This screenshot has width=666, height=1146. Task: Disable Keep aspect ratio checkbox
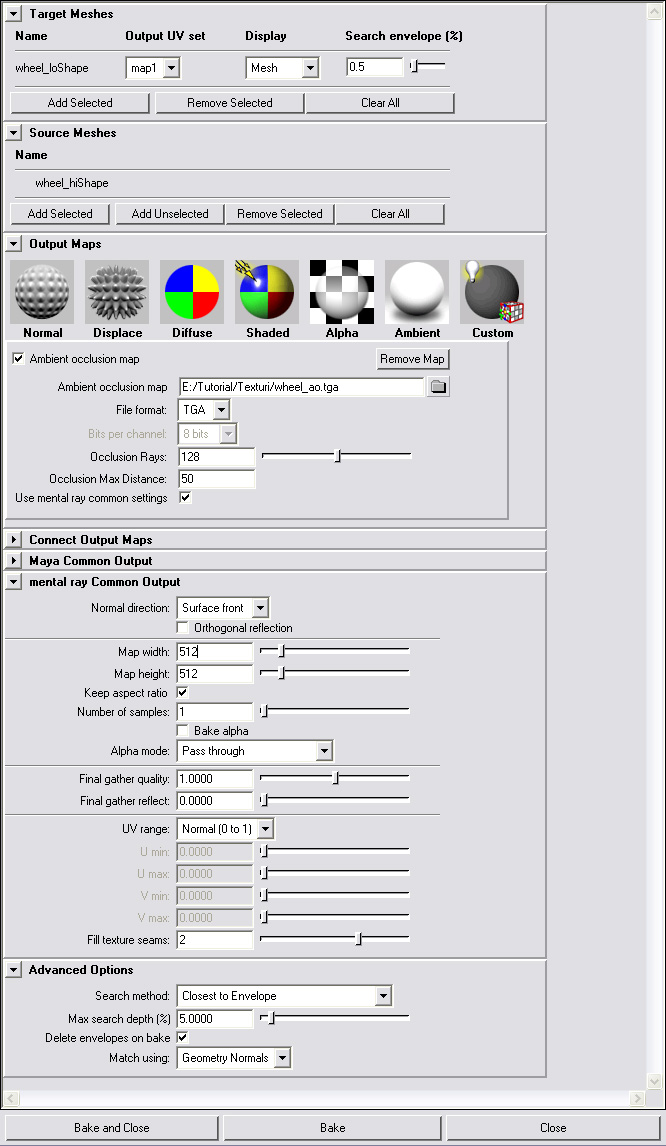pyautogui.click(x=183, y=692)
